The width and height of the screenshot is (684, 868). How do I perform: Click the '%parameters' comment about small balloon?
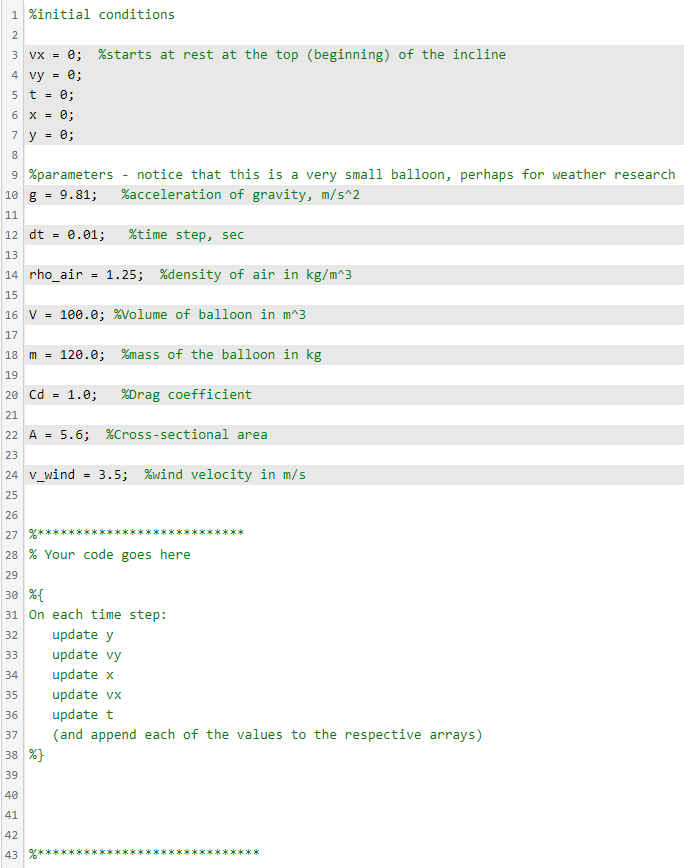(352, 175)
